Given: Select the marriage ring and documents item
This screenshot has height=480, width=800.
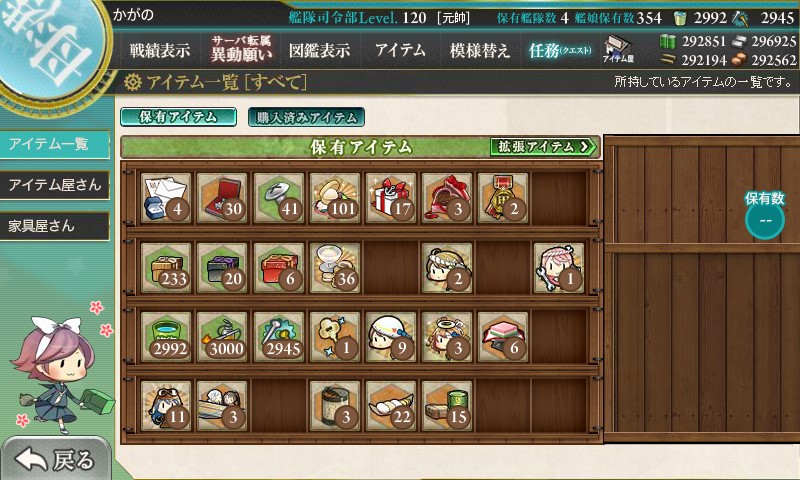Looking at the screenshot, I should (x=166, y=198).
